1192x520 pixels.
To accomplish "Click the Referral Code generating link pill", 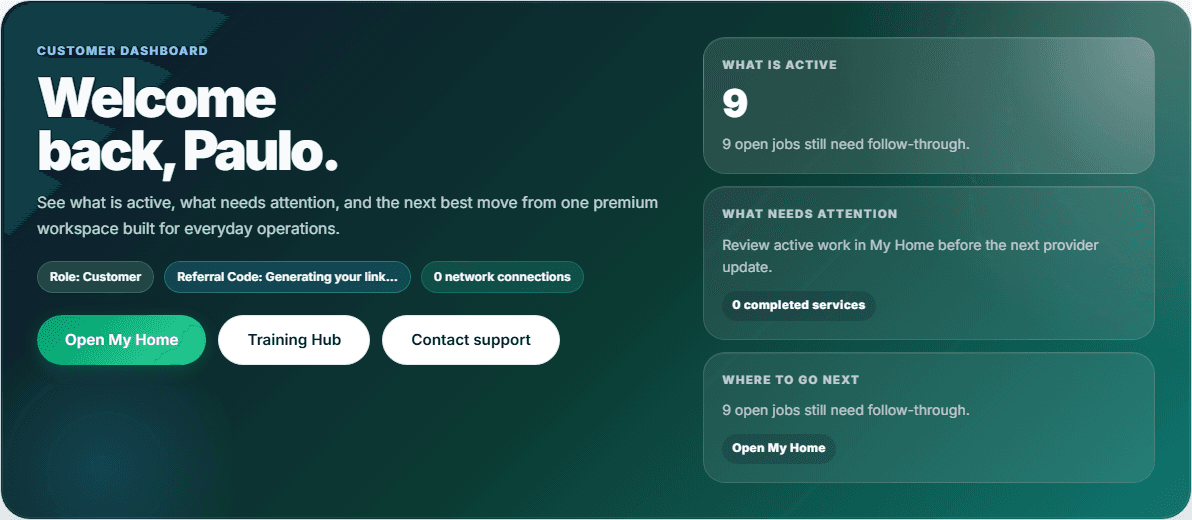I will [x=287, y=277].
